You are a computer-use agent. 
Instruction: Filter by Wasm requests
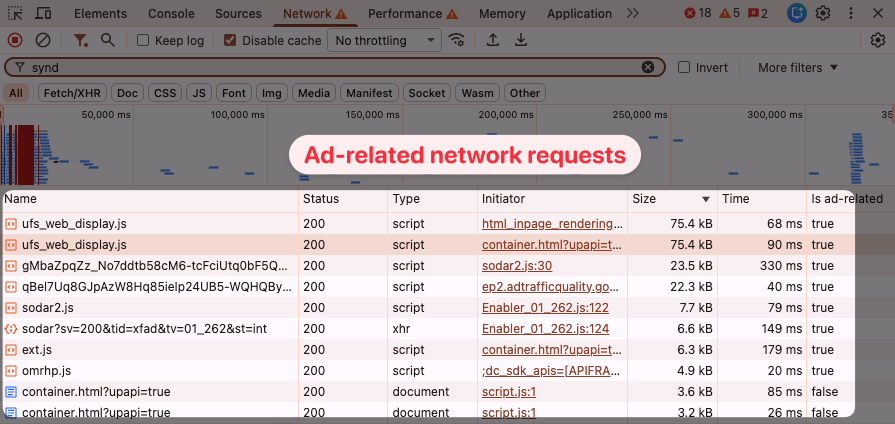(478, 93)
